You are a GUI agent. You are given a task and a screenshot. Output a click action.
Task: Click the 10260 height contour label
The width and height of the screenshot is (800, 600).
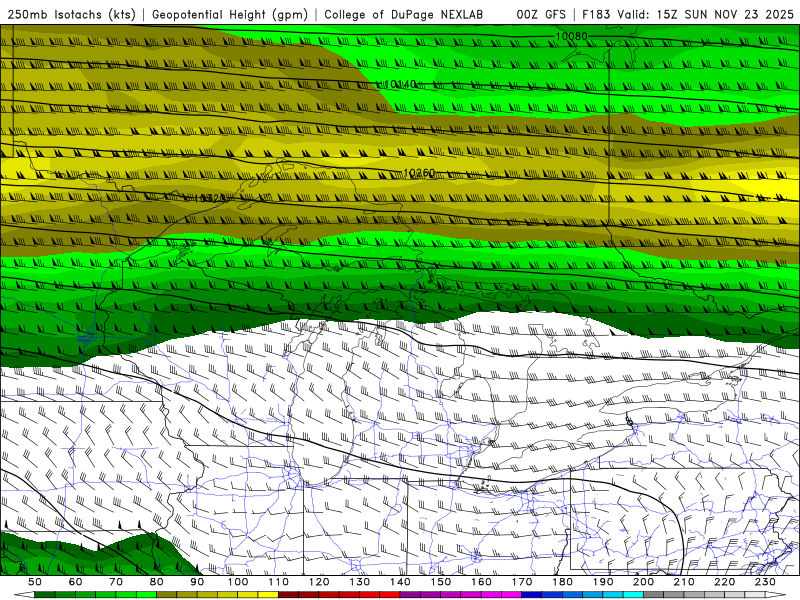pos(419,173)
